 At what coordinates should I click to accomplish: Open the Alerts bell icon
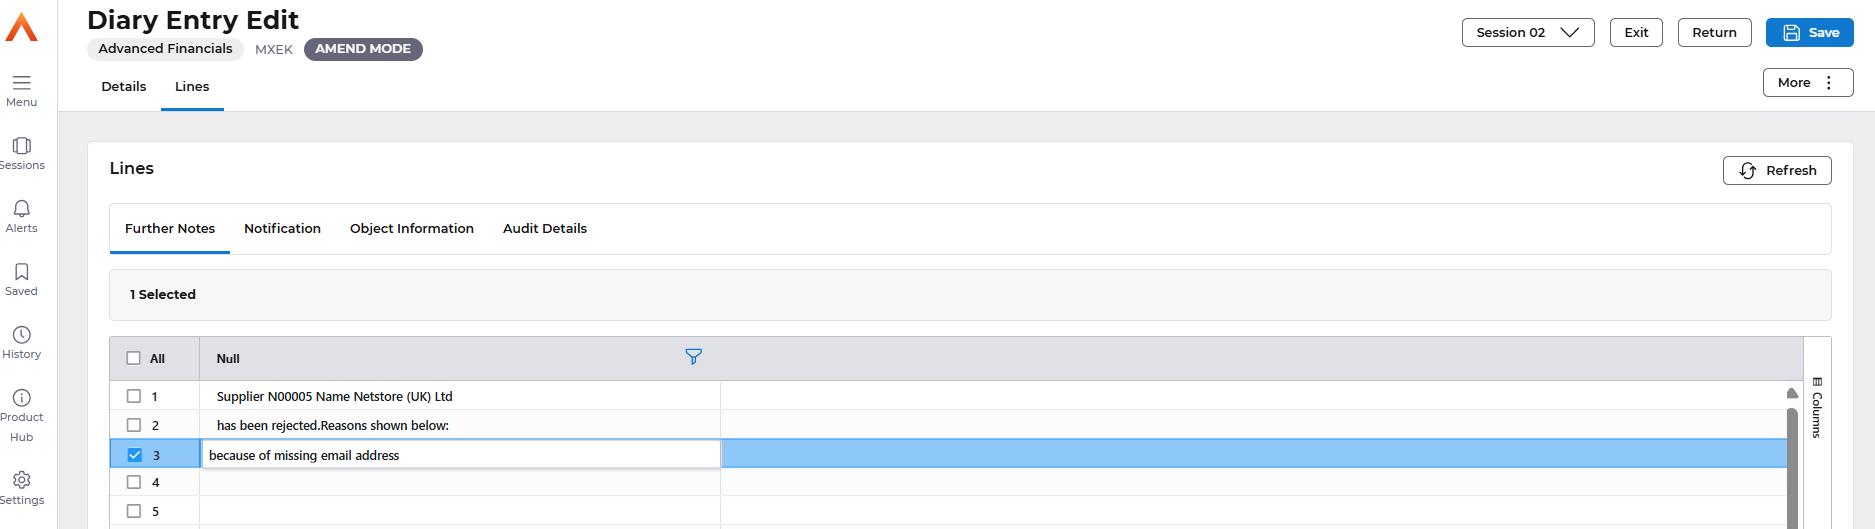(x=21, y=208)
